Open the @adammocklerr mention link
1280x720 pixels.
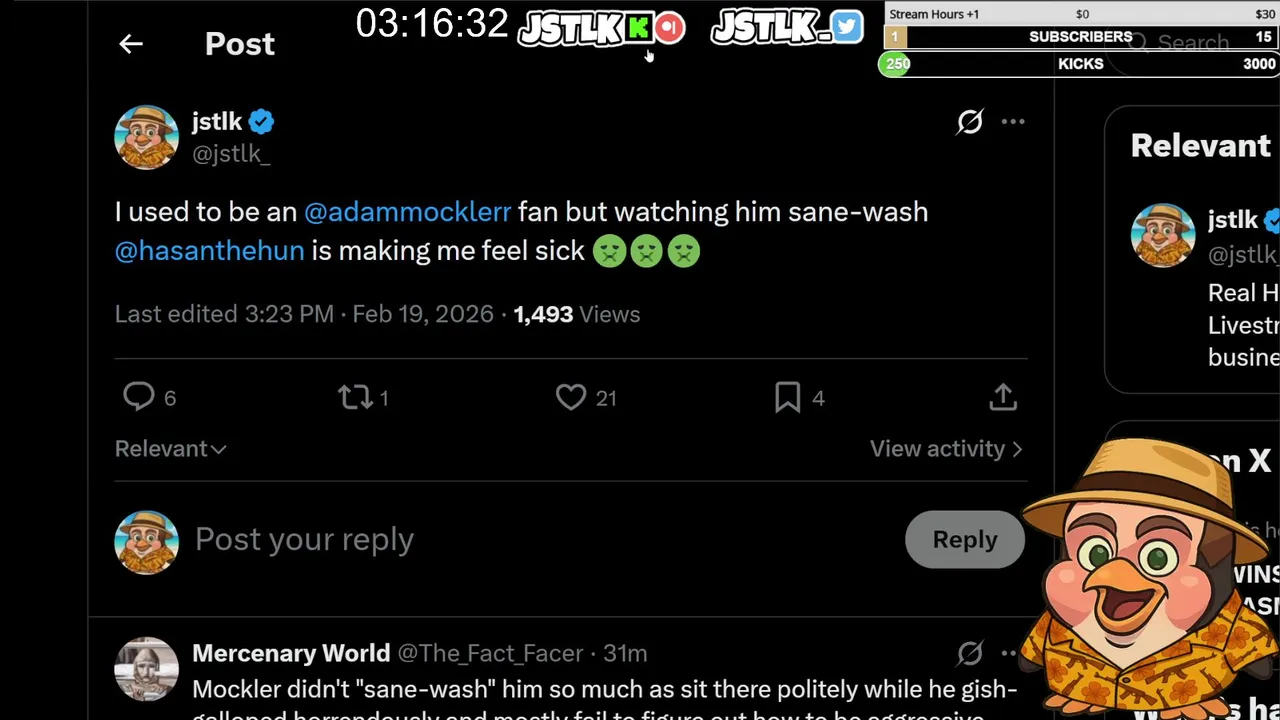[407, 212]
